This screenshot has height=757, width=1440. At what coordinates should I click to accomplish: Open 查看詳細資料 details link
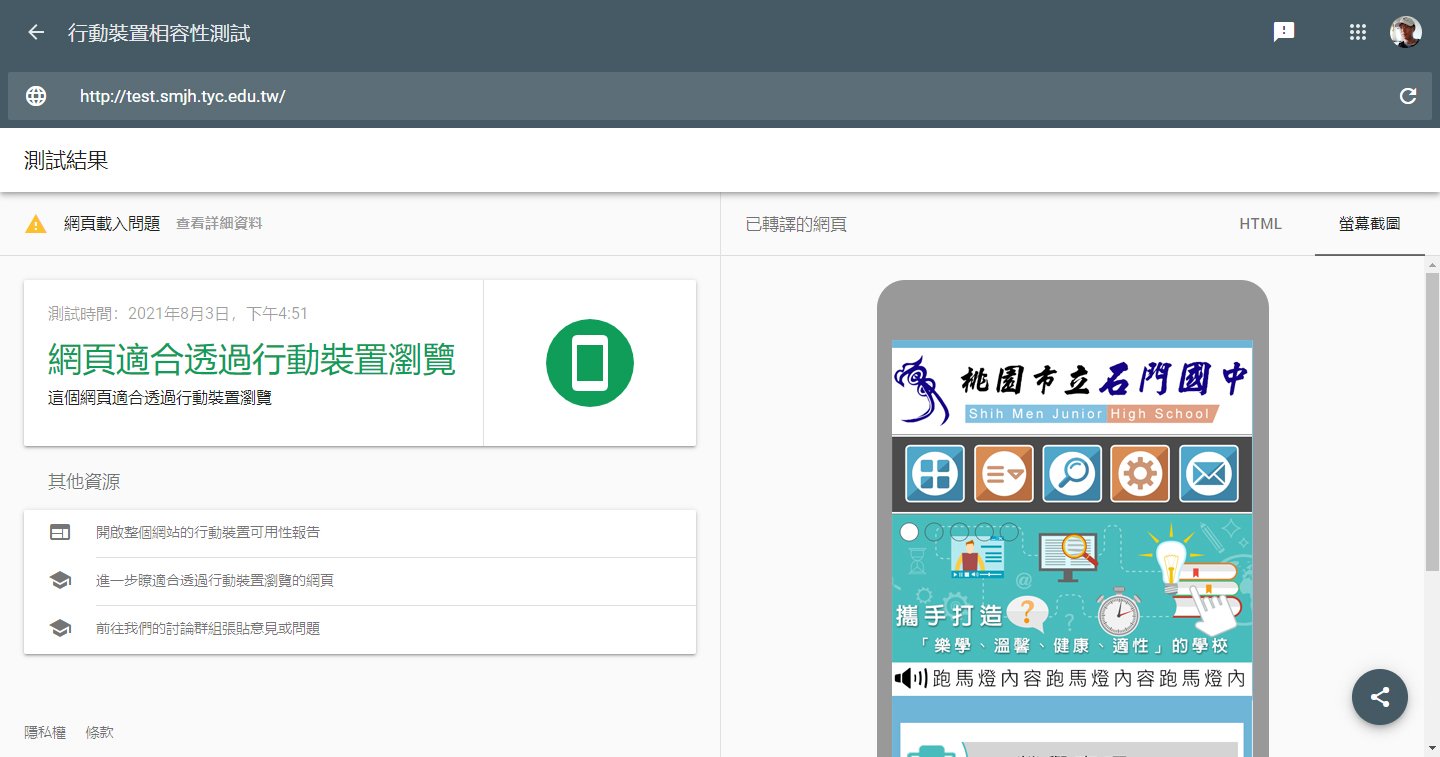[x=219, y=224]
